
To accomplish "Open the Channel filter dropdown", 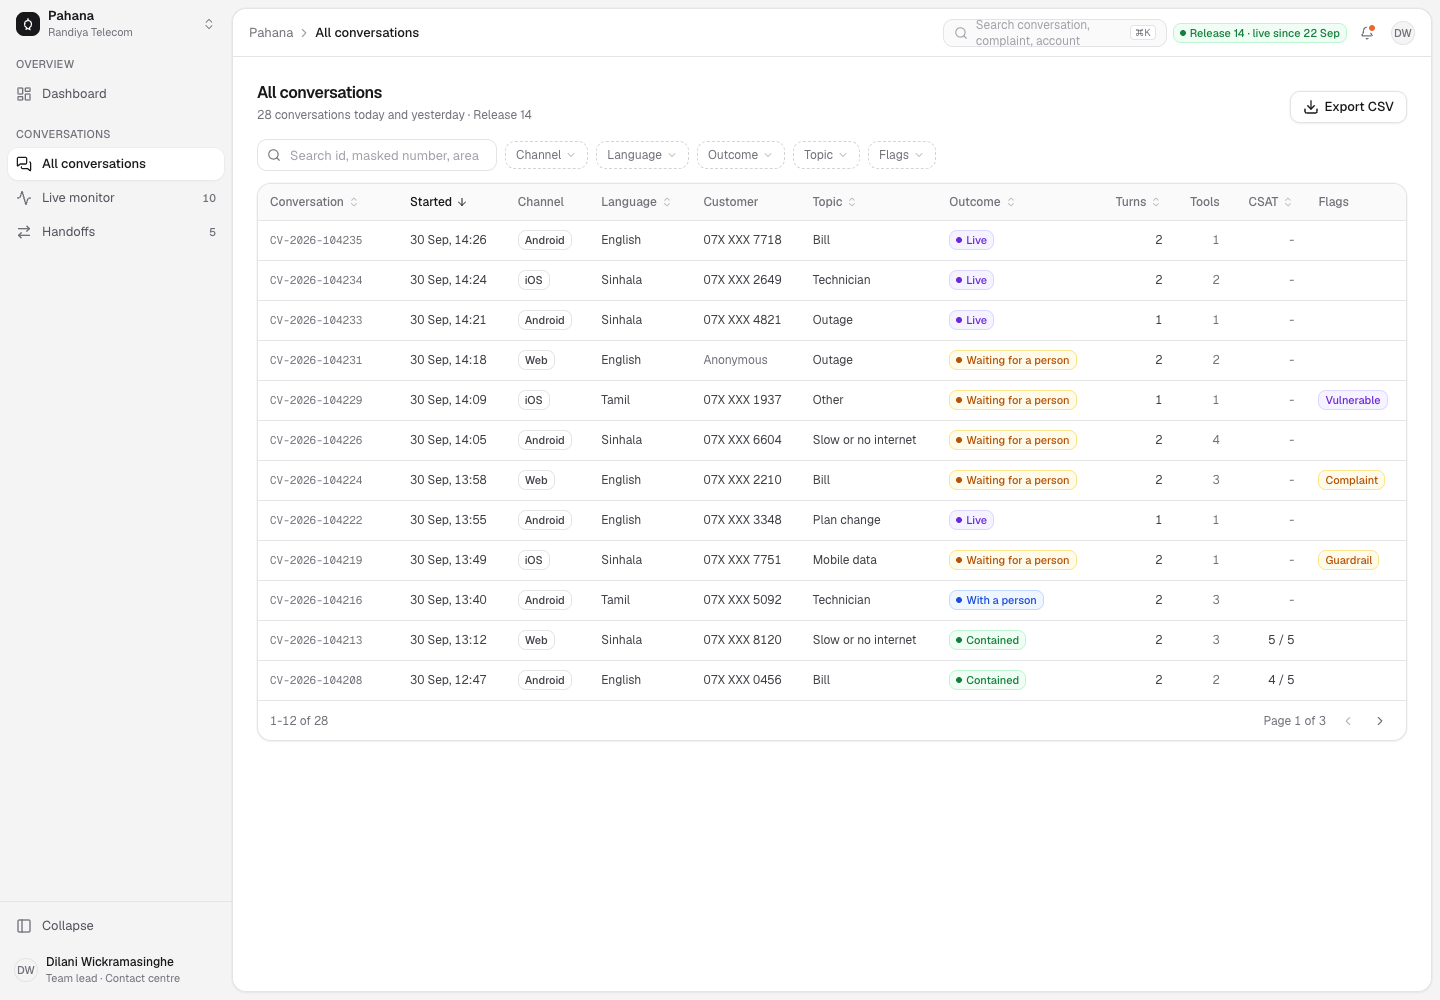I will [x=546, y=155].
